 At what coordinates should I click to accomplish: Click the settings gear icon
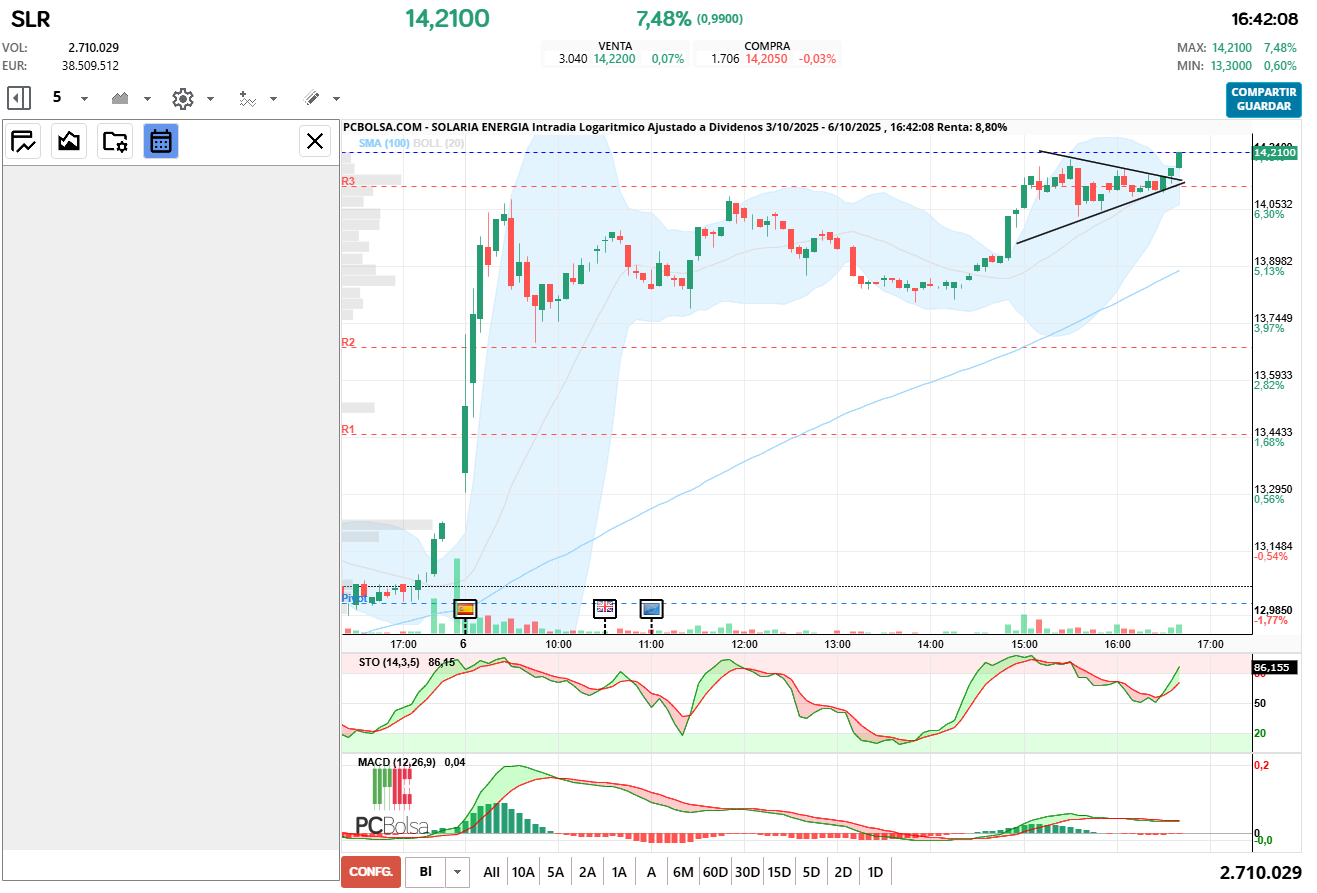tap(182, 98)
